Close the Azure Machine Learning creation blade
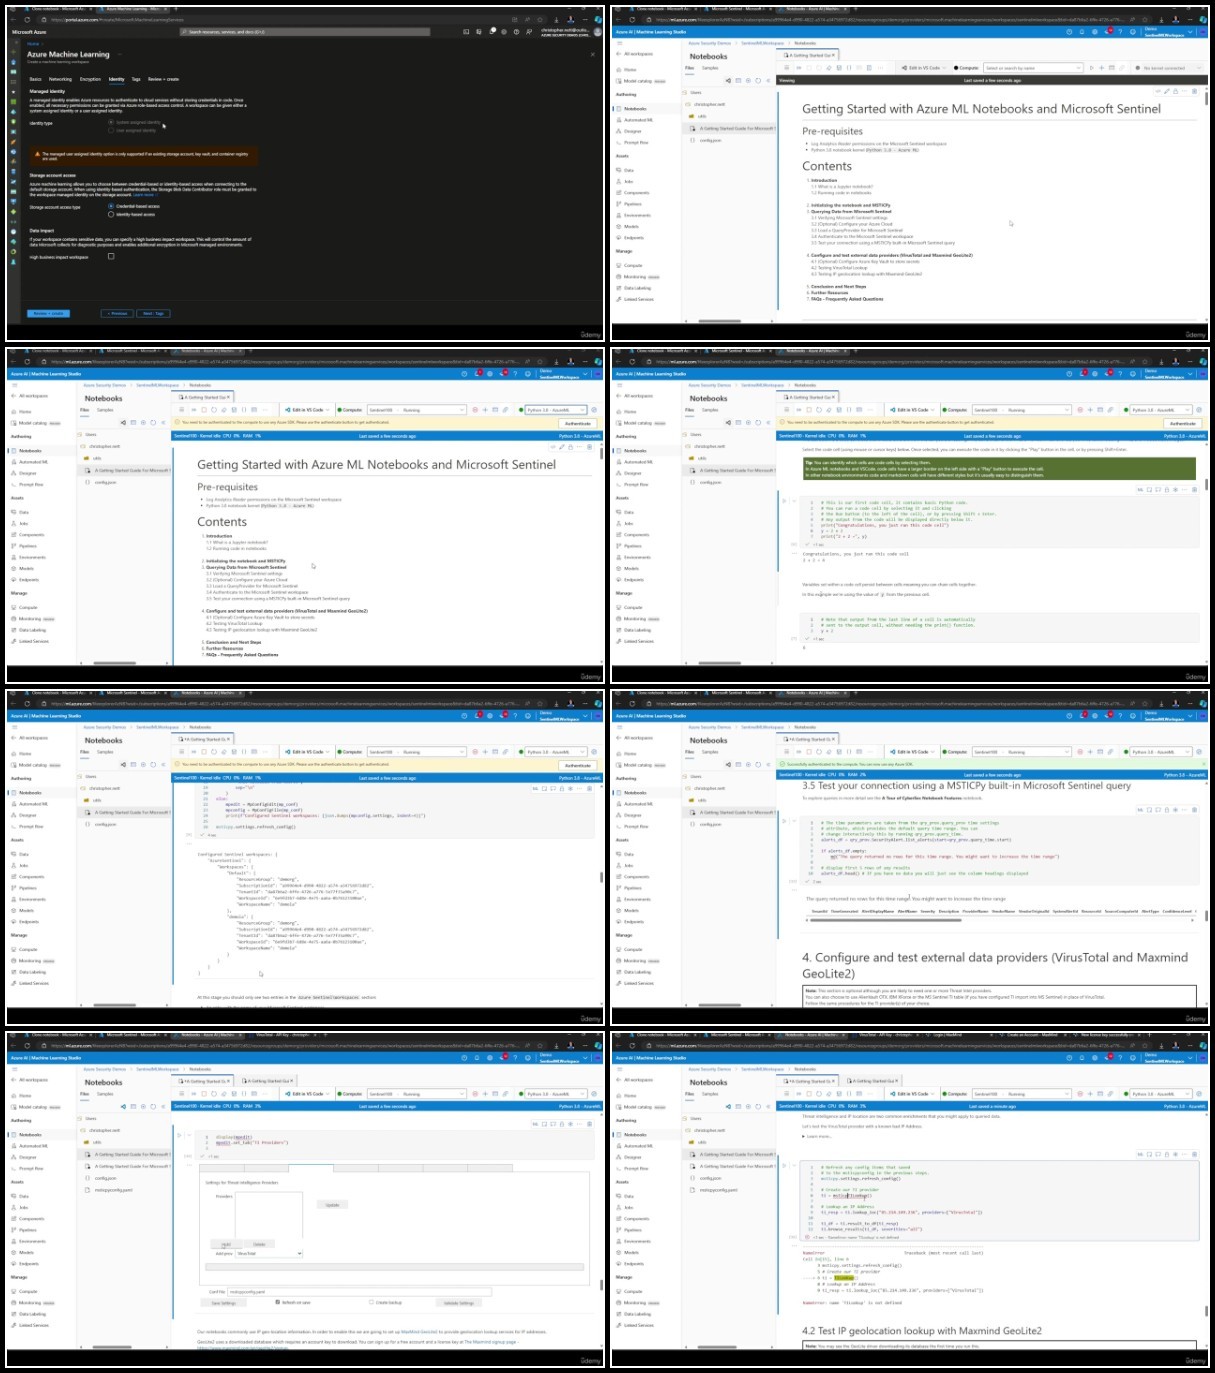 point(593,55)
